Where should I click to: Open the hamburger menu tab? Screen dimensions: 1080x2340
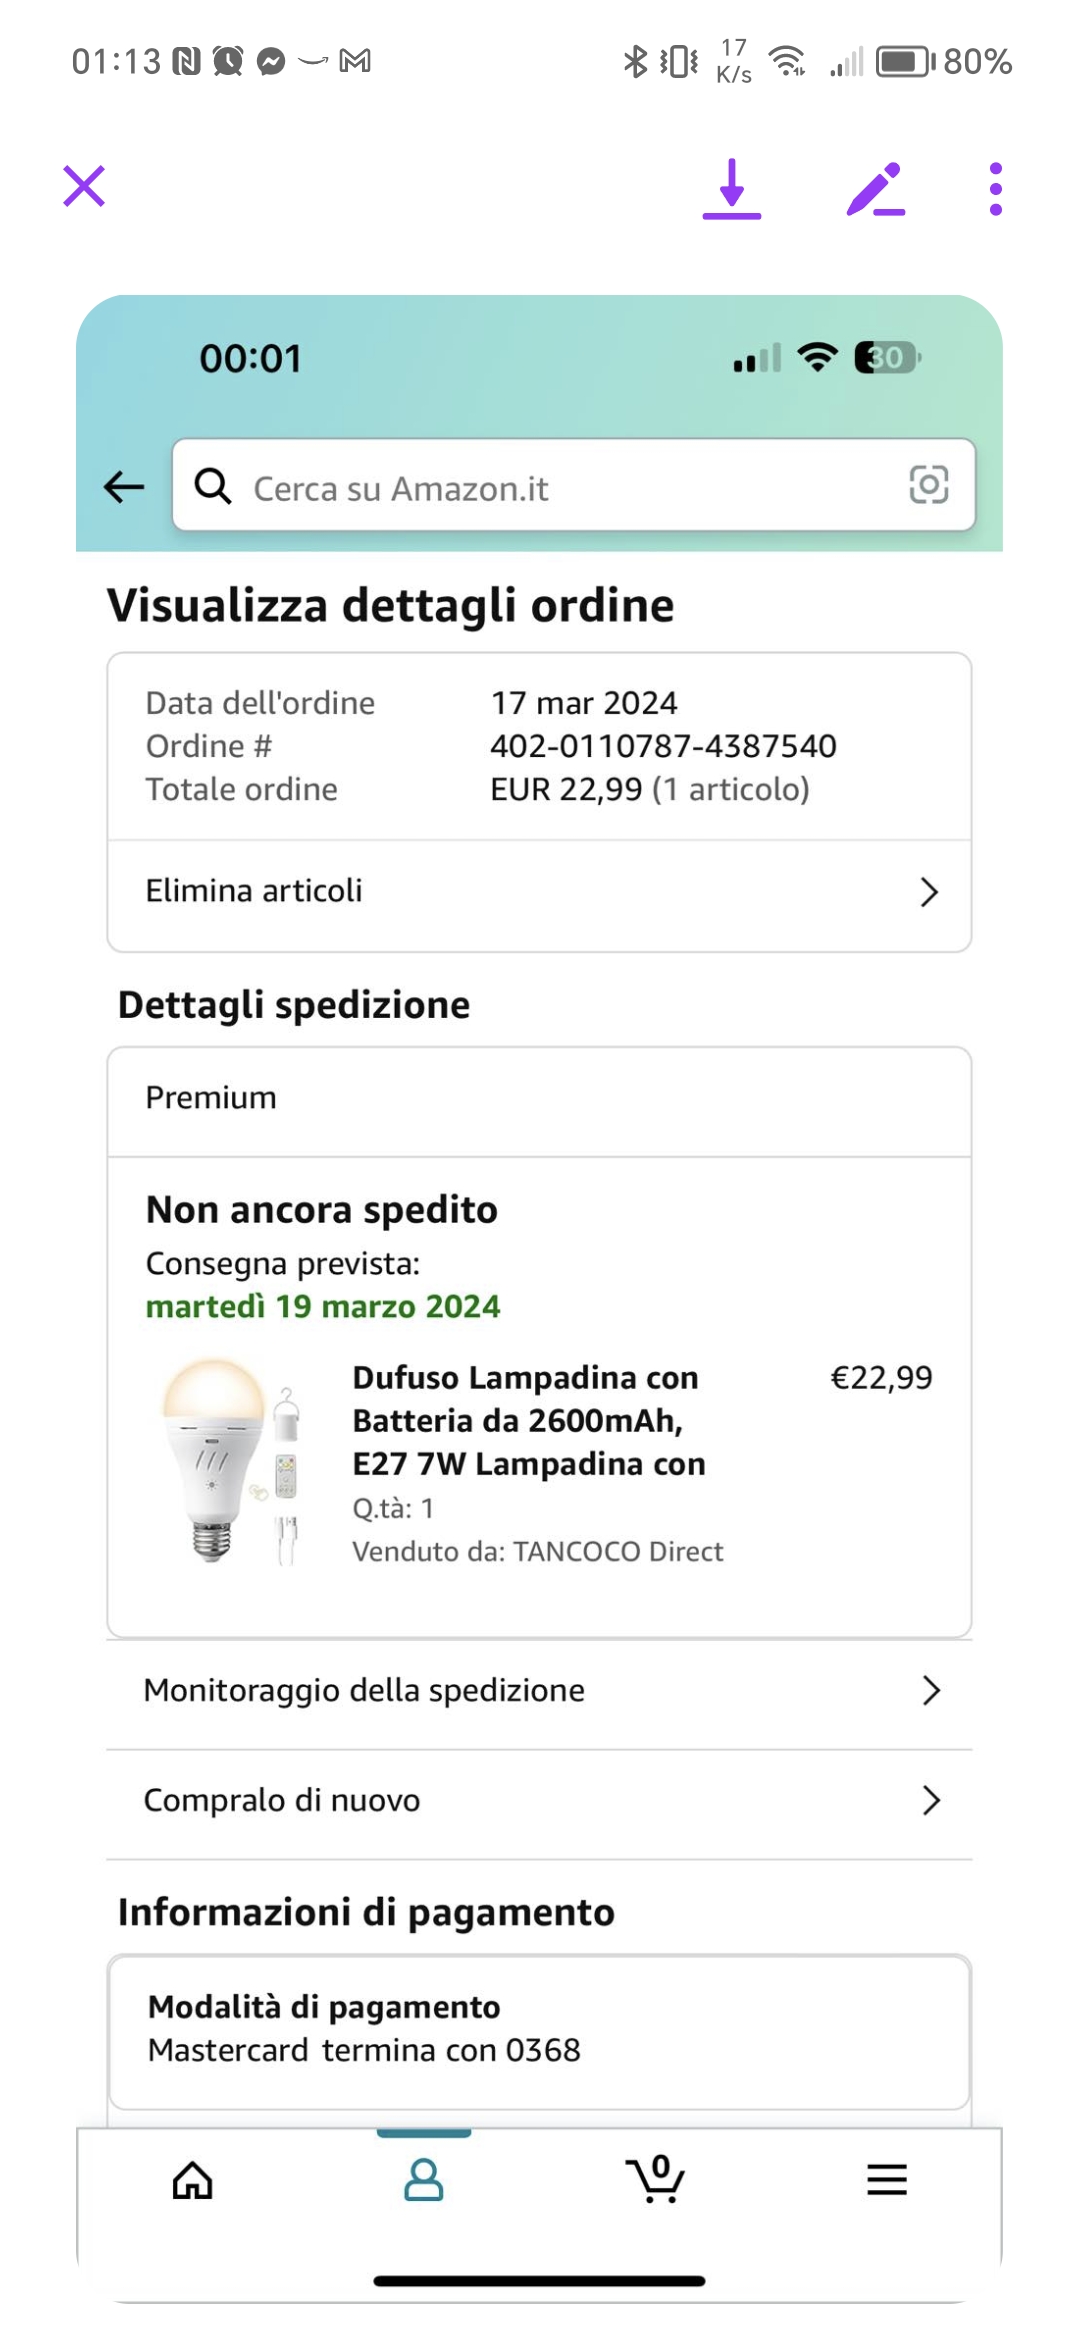point(886,2180)
